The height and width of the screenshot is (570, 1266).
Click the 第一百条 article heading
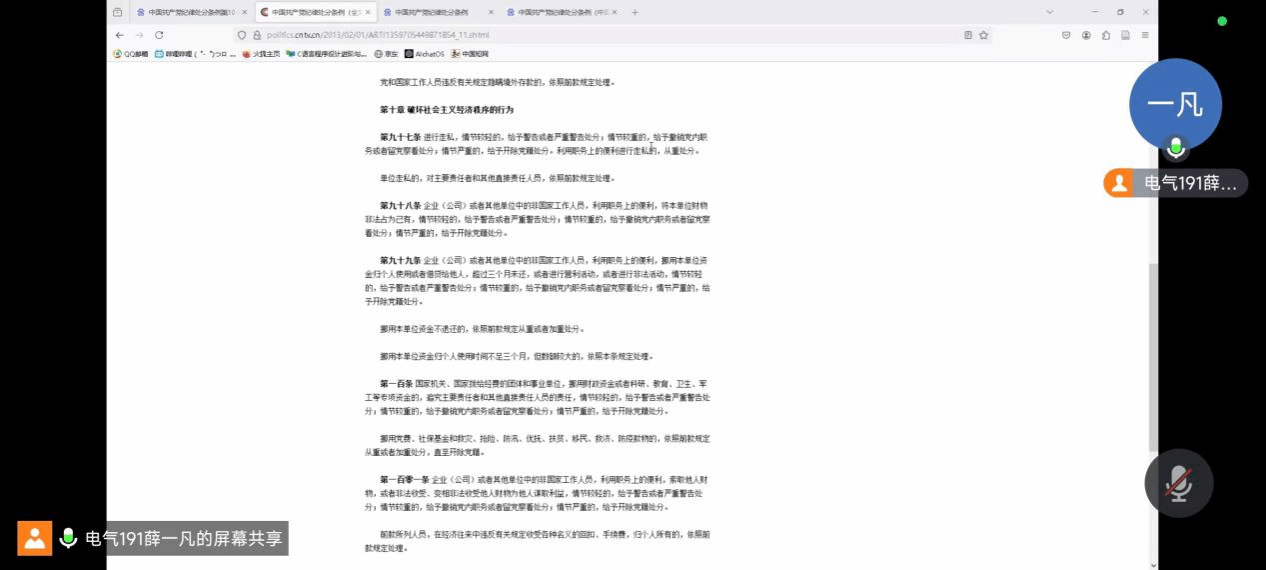tap(396, 383)
